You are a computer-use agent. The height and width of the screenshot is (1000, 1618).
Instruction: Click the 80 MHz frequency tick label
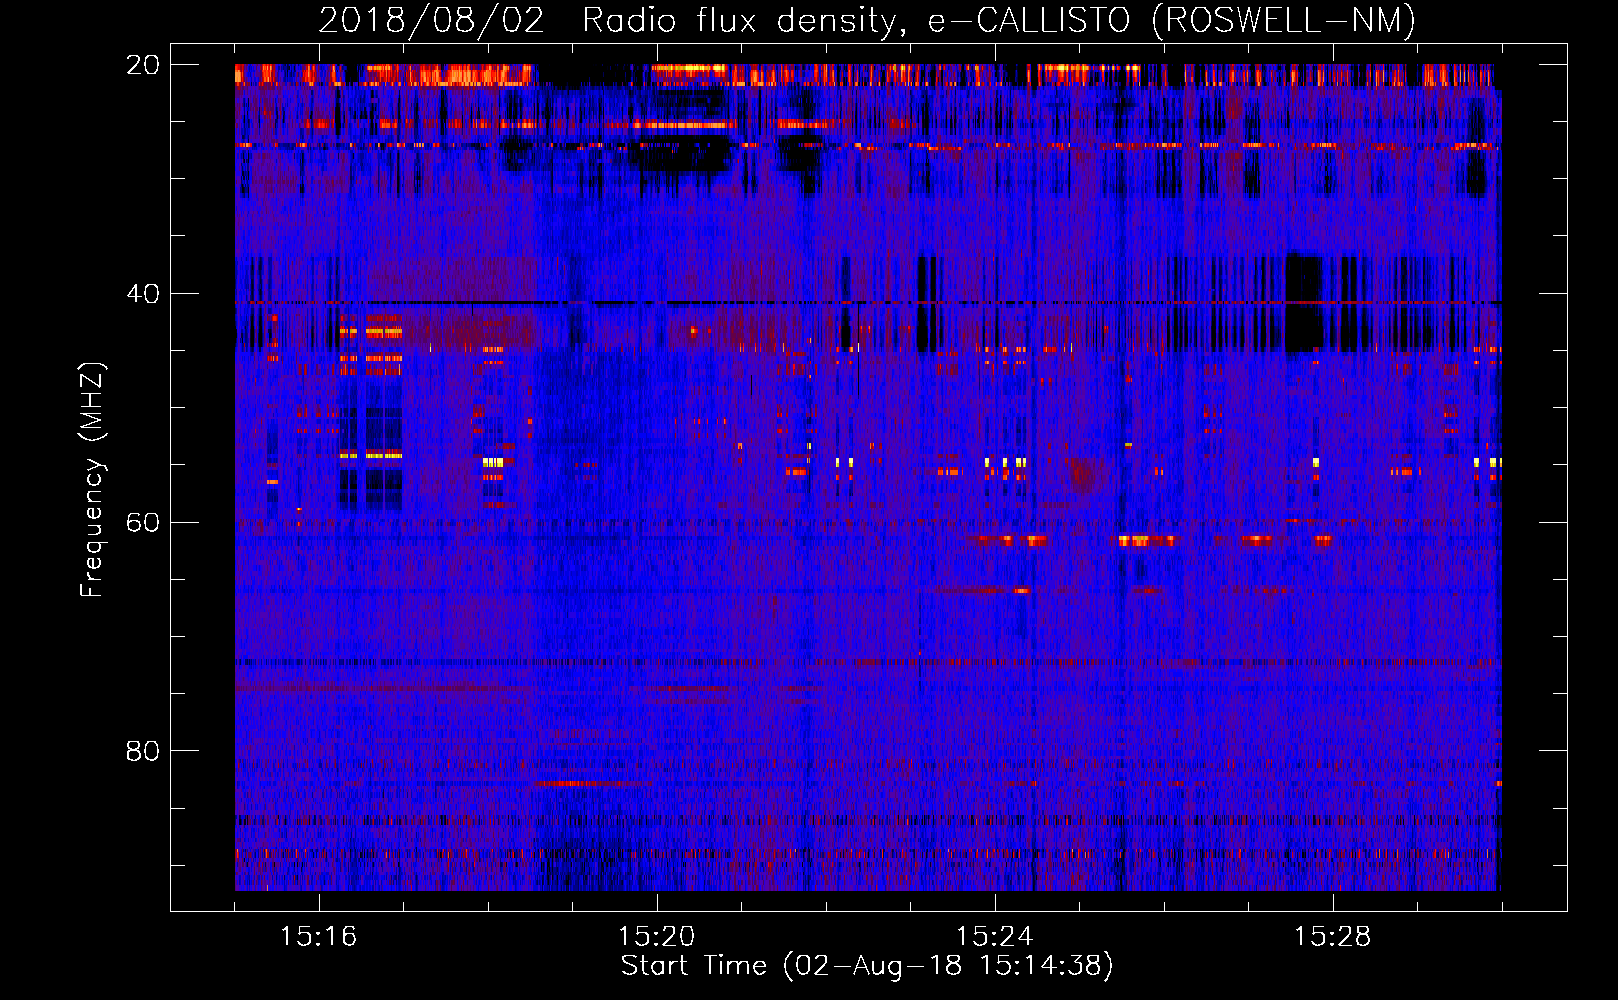tap(142, 751)
